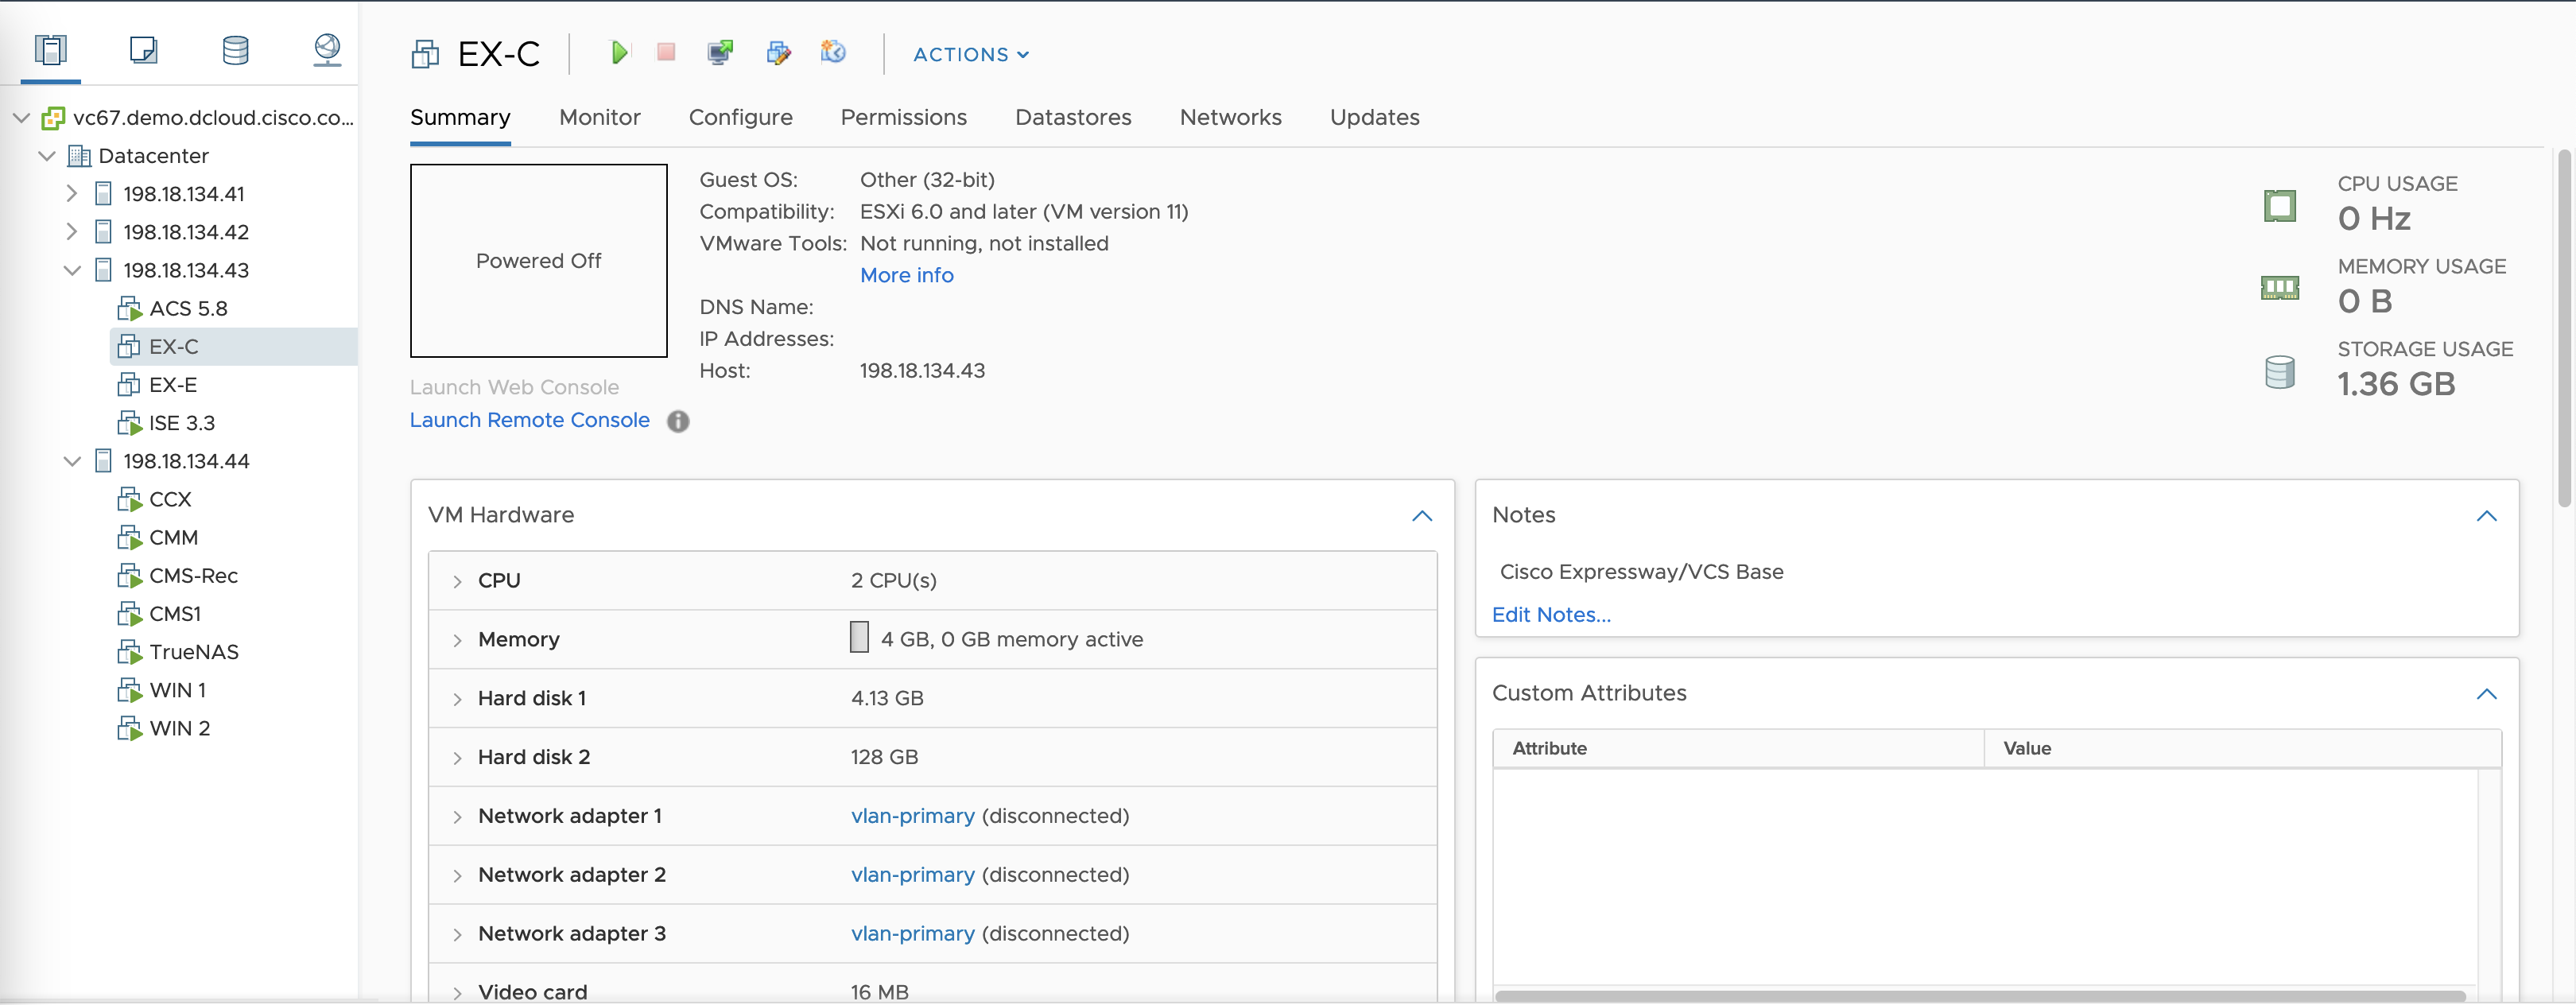
Task: Open the Storage view icon
Action: click(235, 50)
